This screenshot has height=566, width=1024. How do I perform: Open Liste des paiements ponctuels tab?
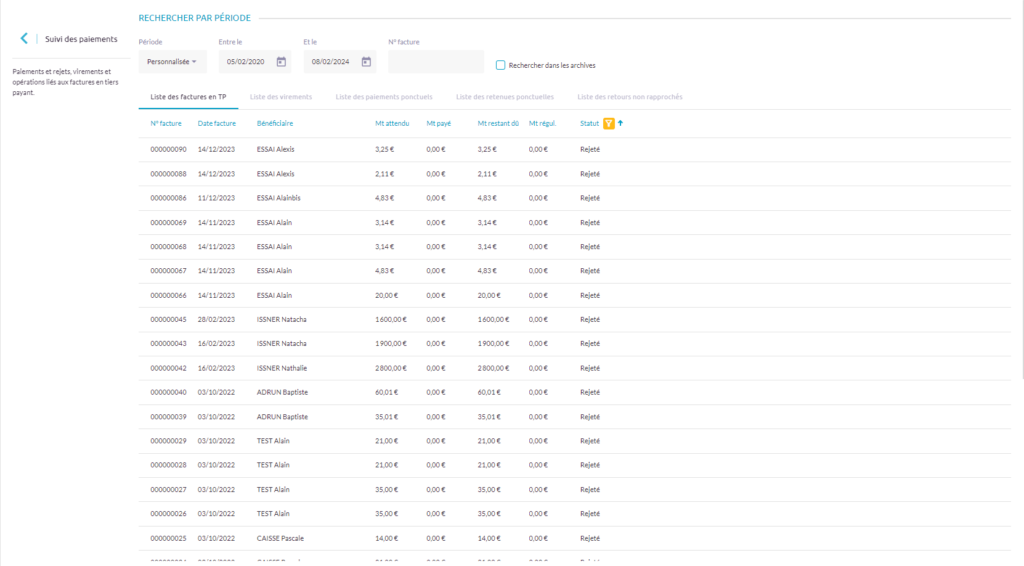tap(384, 97)
